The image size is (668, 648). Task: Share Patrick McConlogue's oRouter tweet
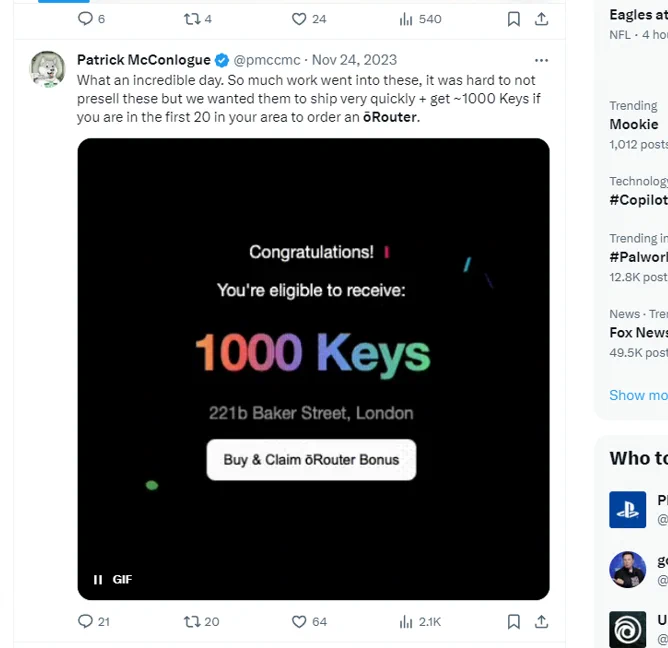pyautogui.click(x=541, y=622)
